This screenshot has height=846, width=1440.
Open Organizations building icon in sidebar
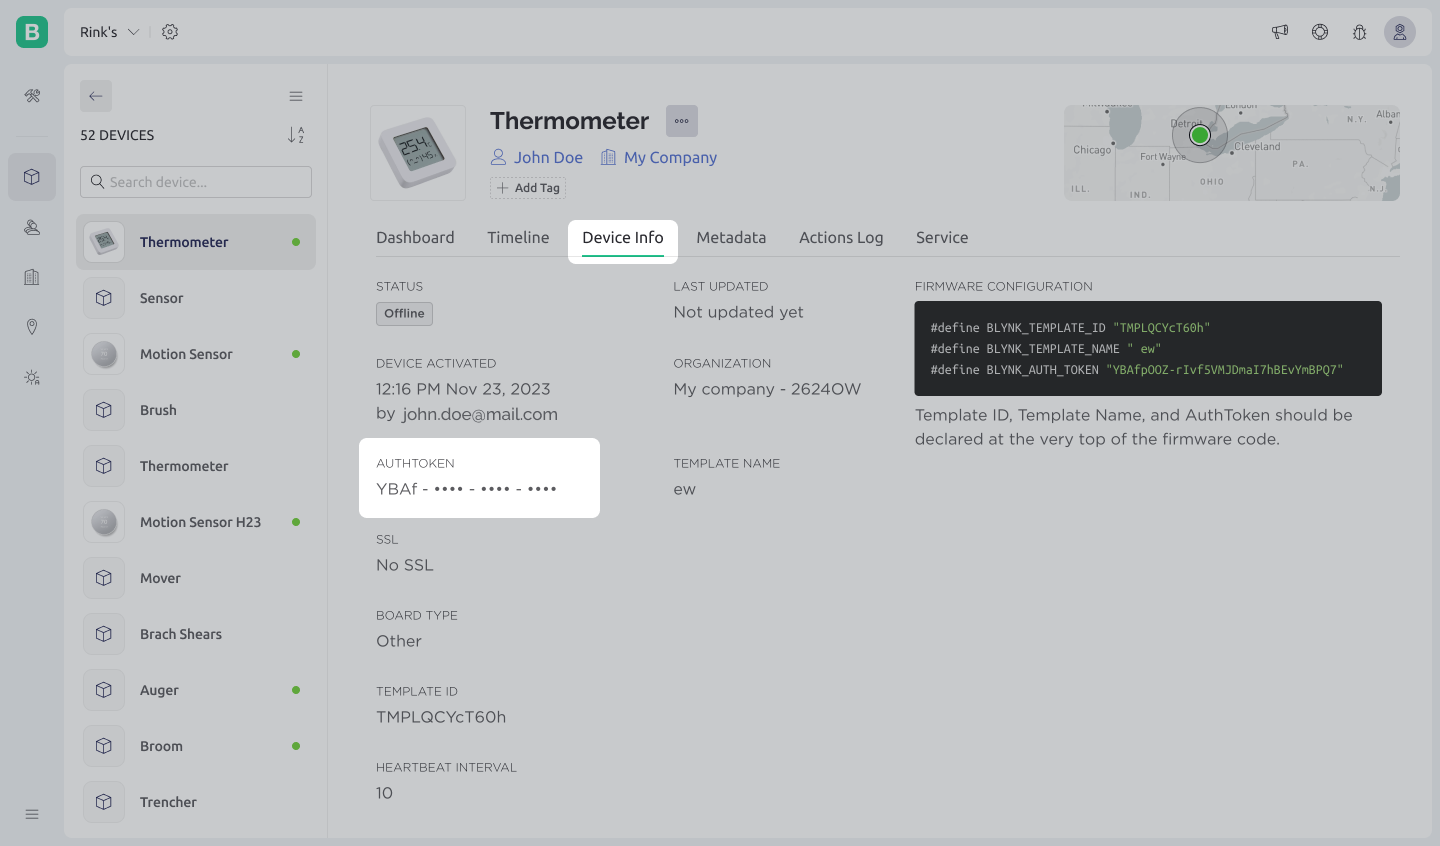pos(32,277)
